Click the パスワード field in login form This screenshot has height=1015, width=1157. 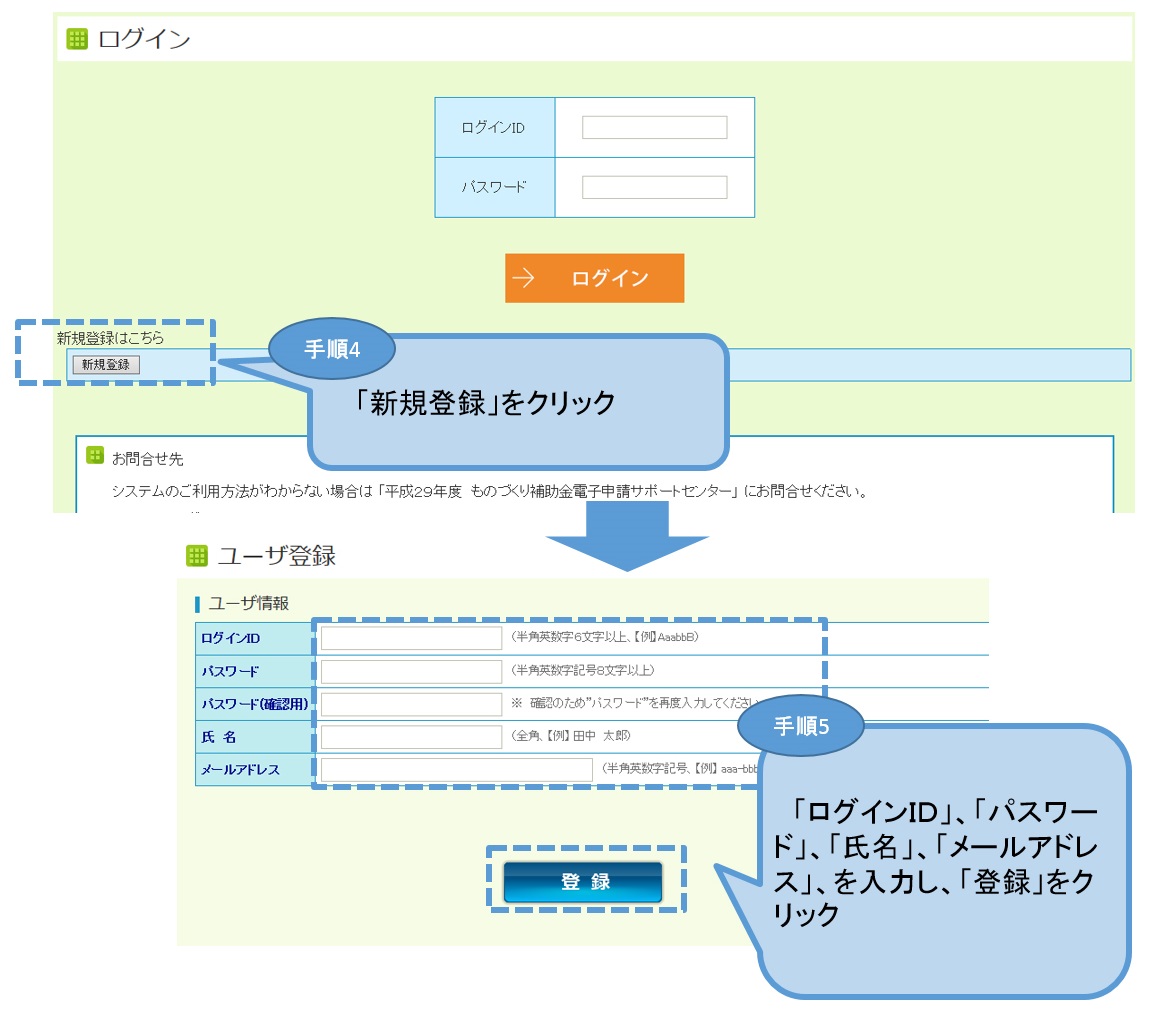click(654, 187)
